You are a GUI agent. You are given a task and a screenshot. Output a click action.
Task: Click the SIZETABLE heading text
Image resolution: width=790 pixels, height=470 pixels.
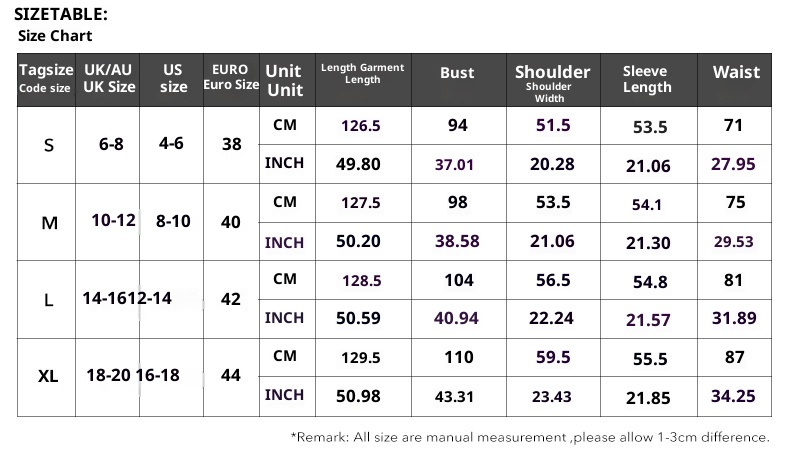[61, 14]
